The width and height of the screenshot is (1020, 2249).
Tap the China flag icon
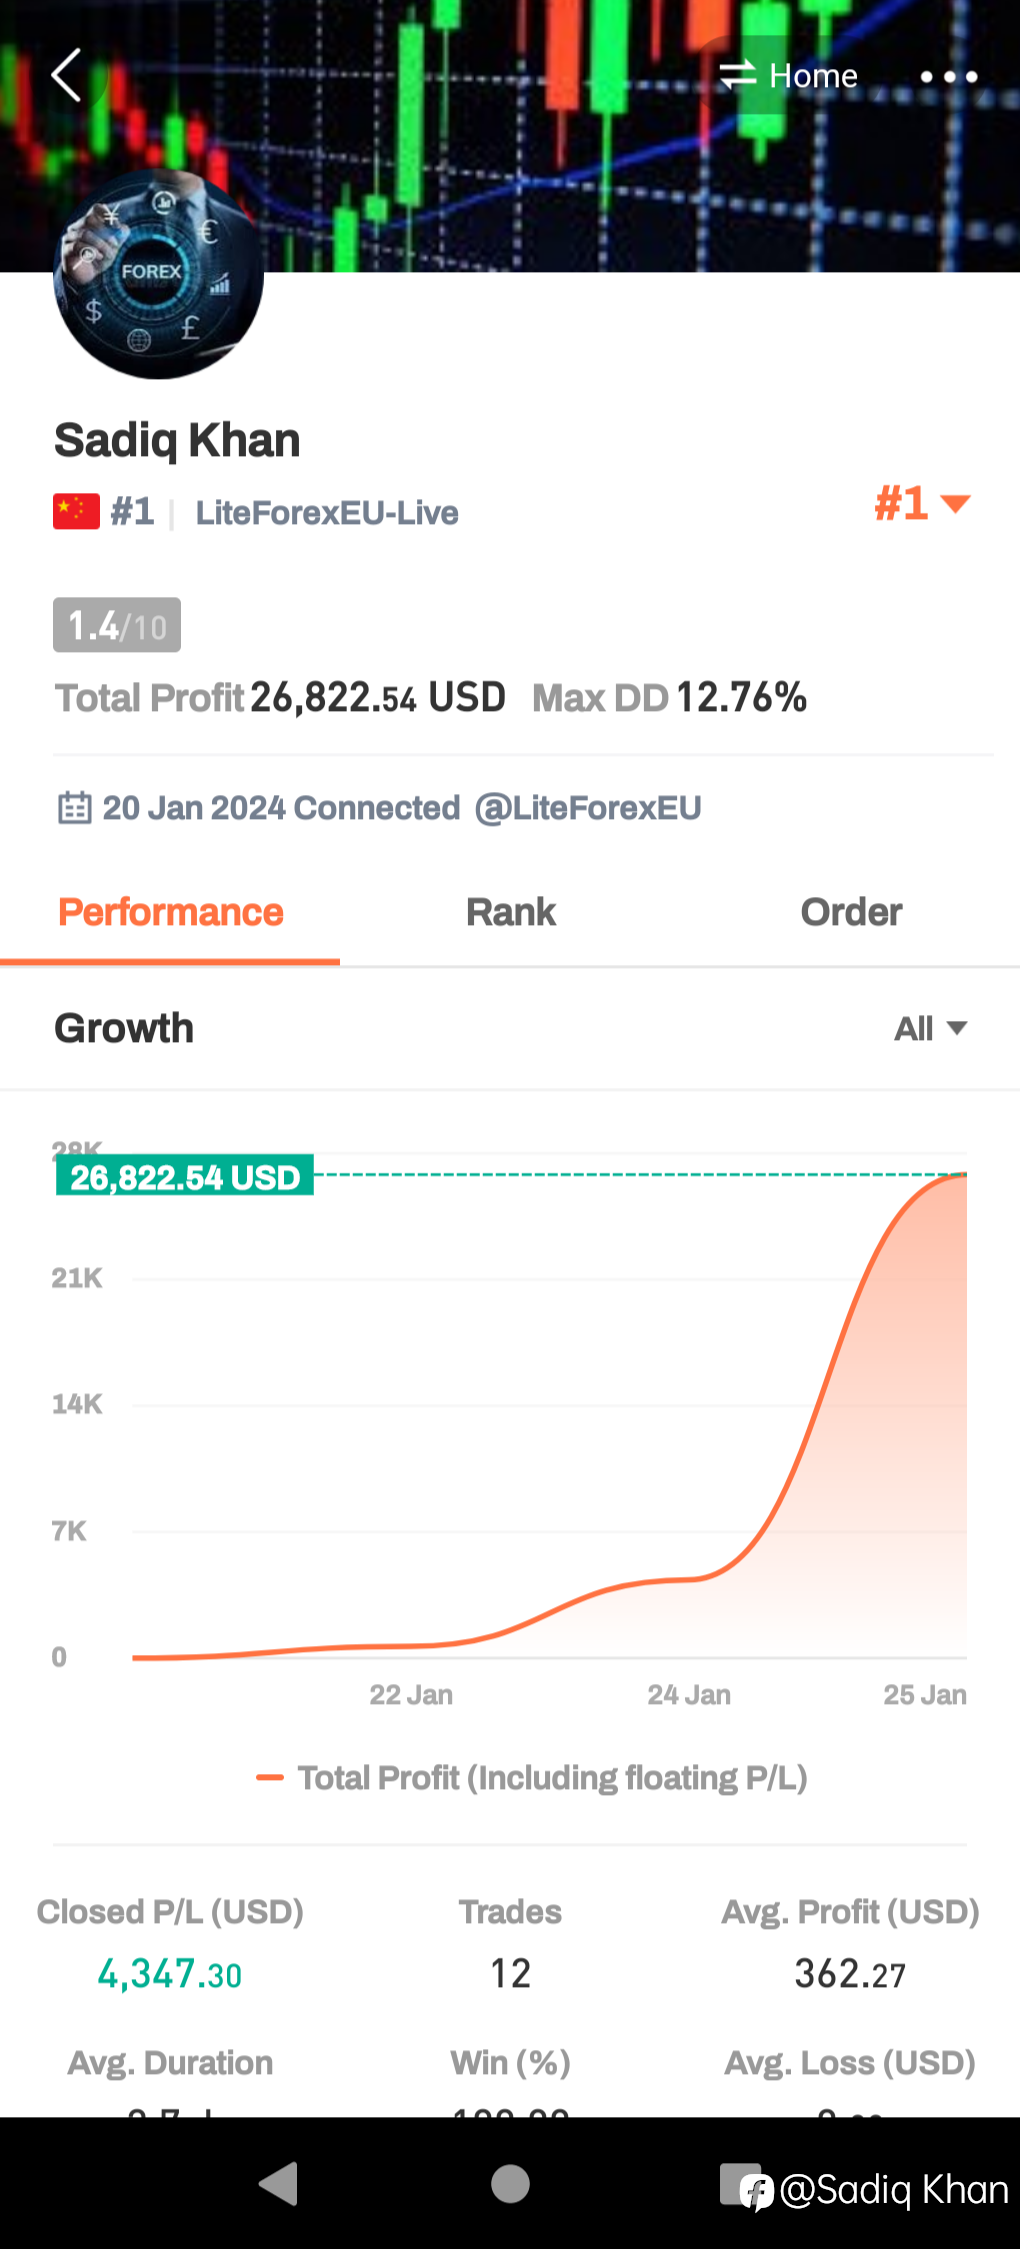tap(76, 511)
